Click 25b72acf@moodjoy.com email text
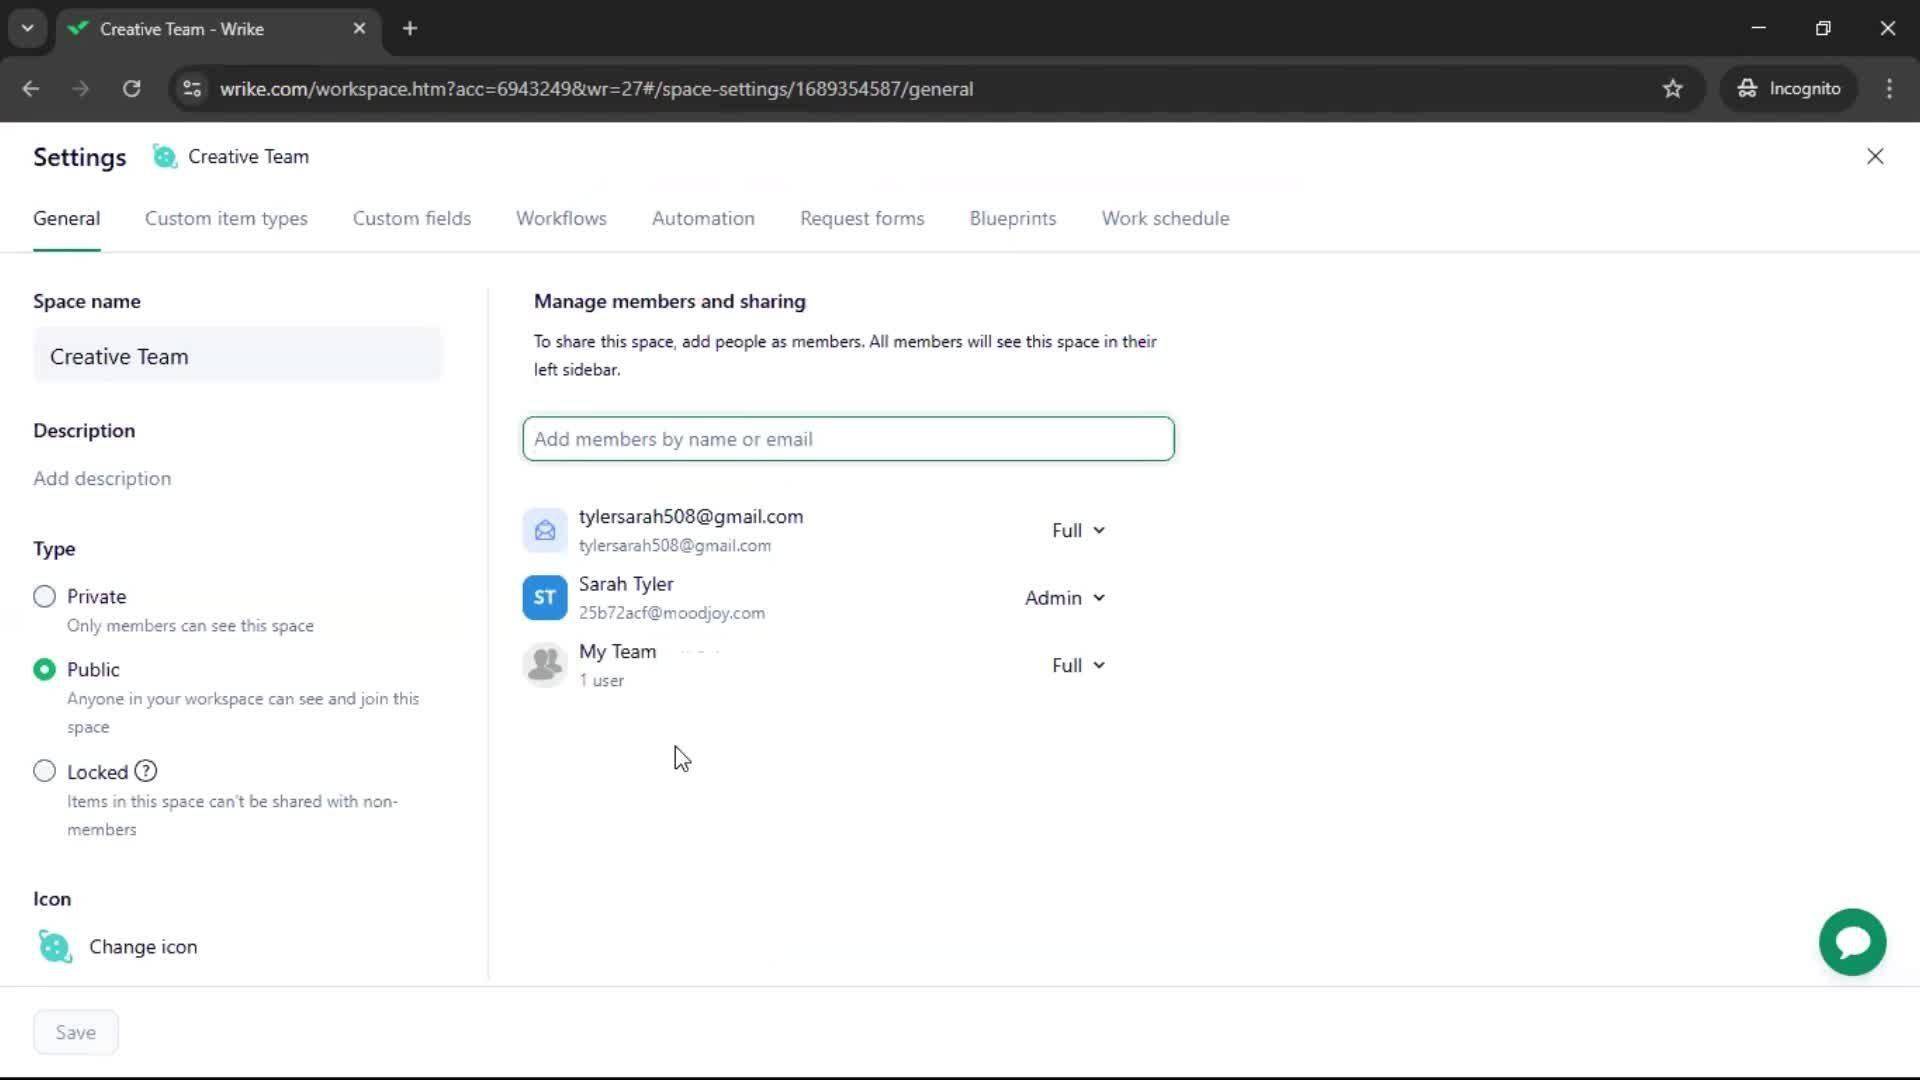Image resolution: width=1920 pixels, height=1080 pixels. click(x=672, y=613)
